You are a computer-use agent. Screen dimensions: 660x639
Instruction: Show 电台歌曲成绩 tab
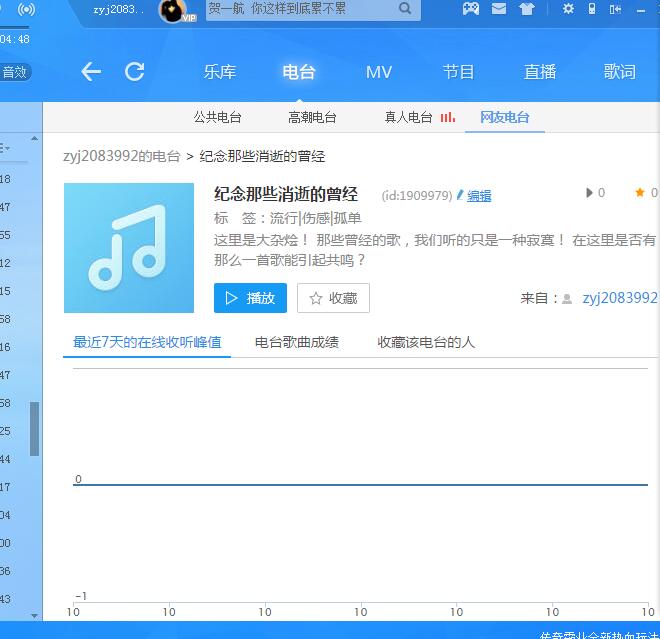point(297,342)
